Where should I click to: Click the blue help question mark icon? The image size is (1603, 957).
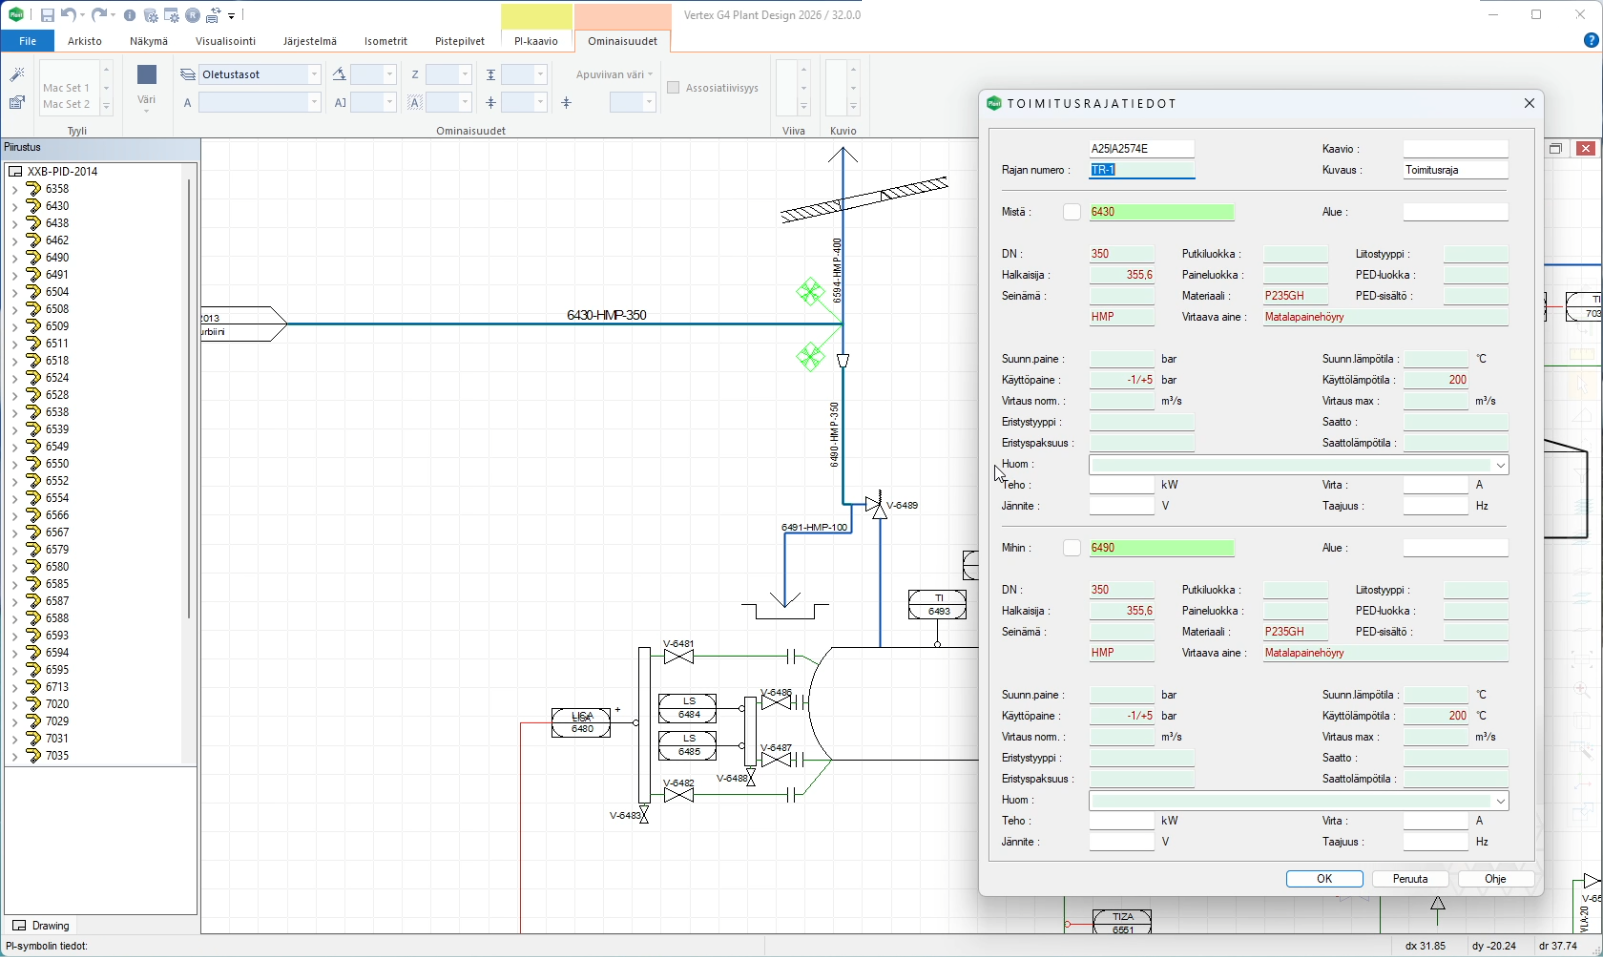1591,40
